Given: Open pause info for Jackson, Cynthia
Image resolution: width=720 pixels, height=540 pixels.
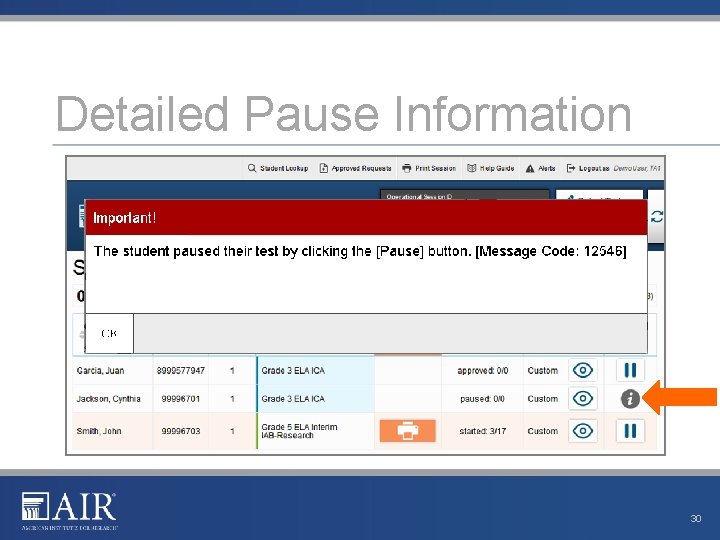Looking at the screenshot, I should click(630, 399).
